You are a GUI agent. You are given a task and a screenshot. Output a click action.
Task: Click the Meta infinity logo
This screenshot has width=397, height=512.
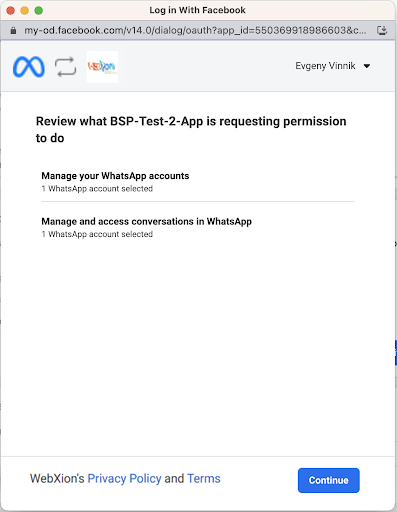(29, 67)
